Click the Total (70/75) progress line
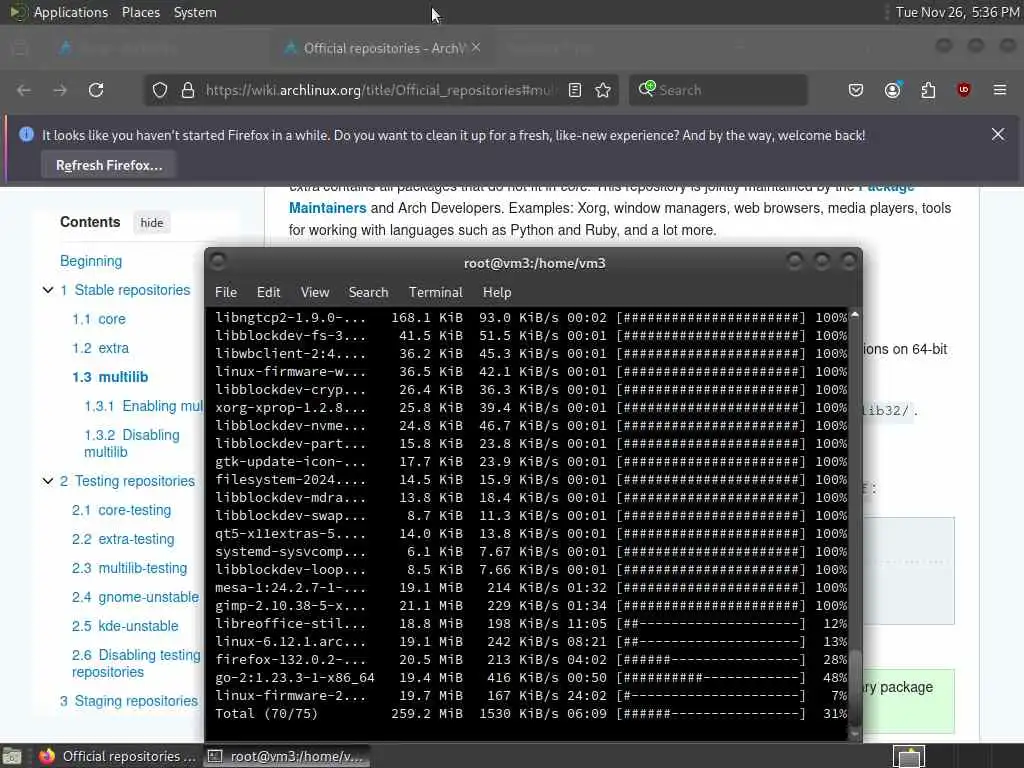This screenshot has height=768, width=1024. [531, 714]
